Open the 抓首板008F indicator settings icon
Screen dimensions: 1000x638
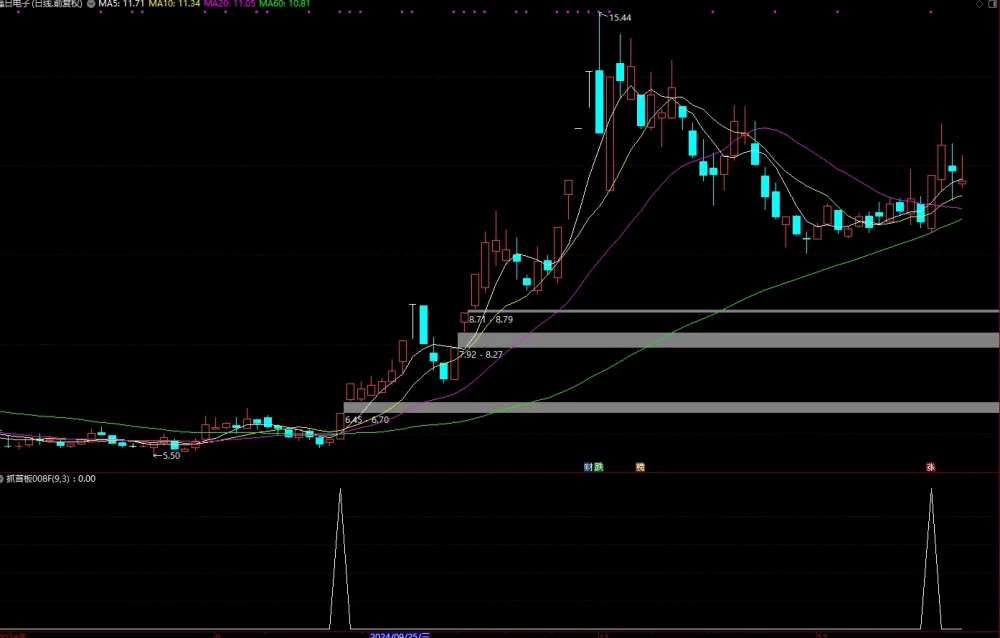click(2, 478)
